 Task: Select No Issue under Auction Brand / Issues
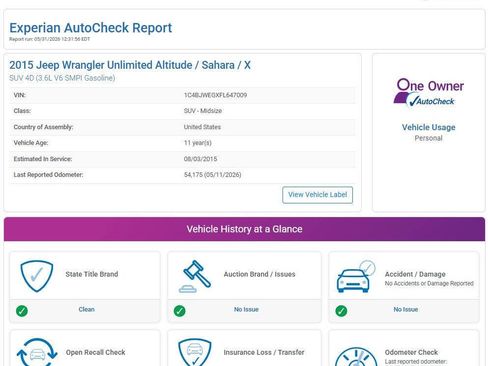[246, 309]
